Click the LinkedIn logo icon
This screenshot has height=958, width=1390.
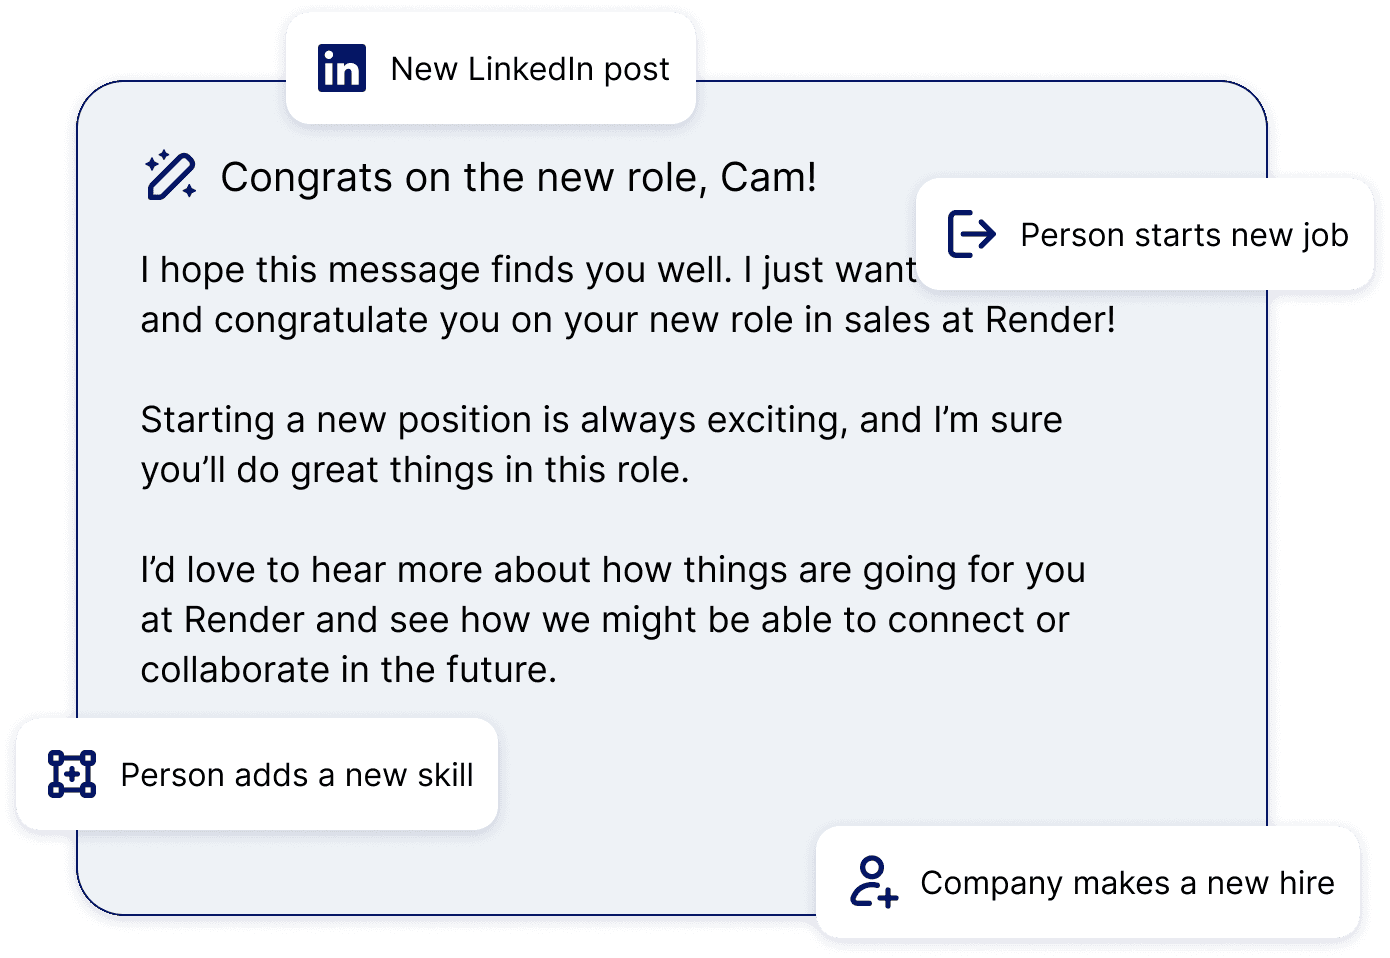click(x=341, y=69)
